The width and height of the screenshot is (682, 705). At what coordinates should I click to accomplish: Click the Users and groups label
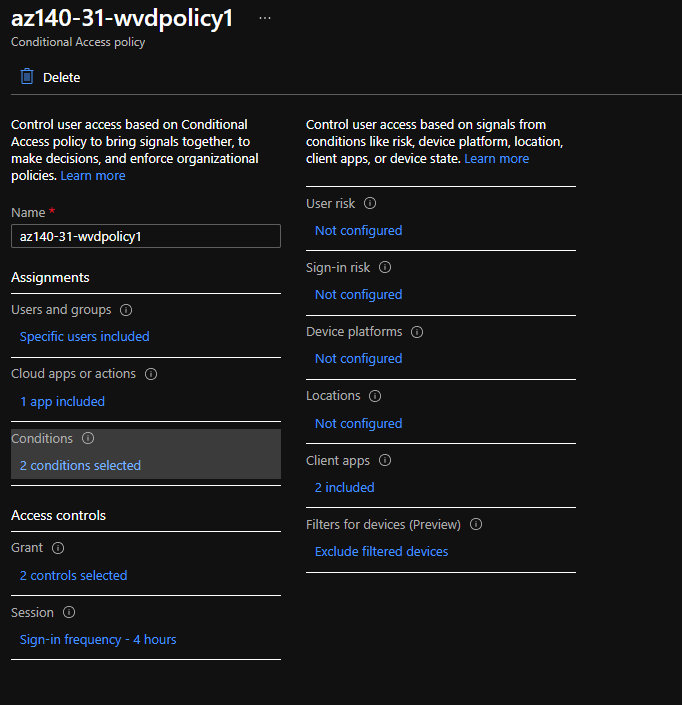(61, 310)
